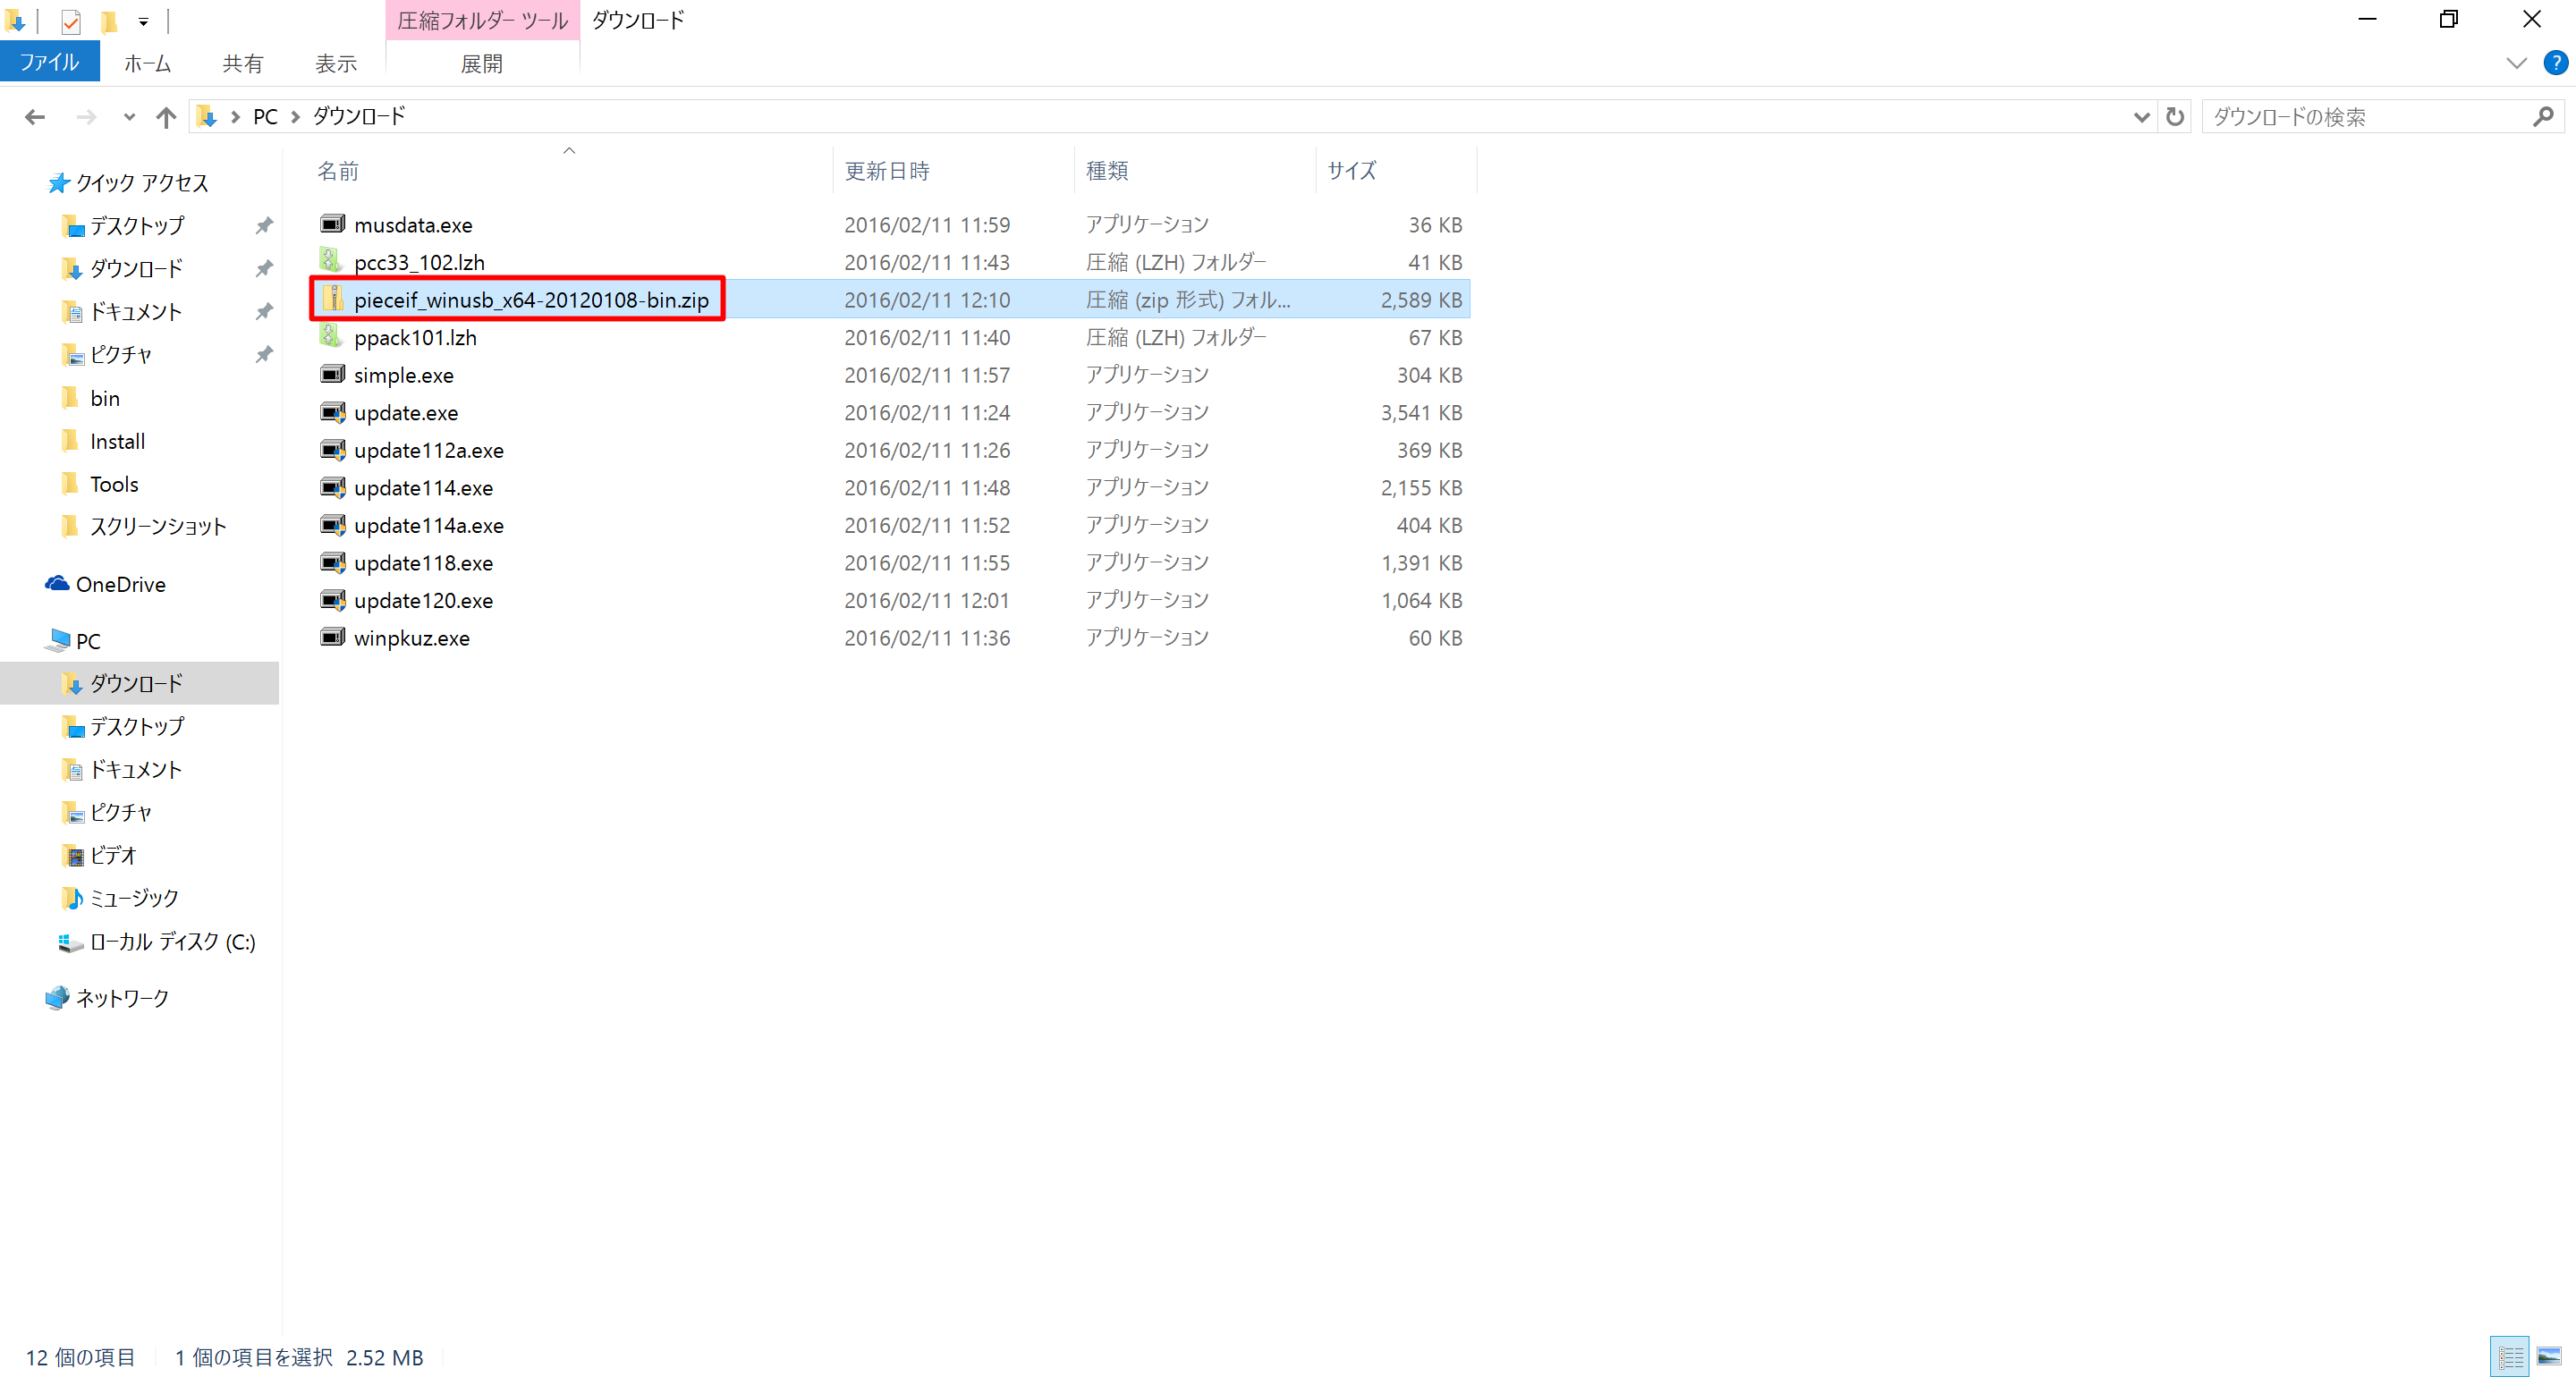
Task: Expand the ribbon with the chevron
Action: point(2516,63)
